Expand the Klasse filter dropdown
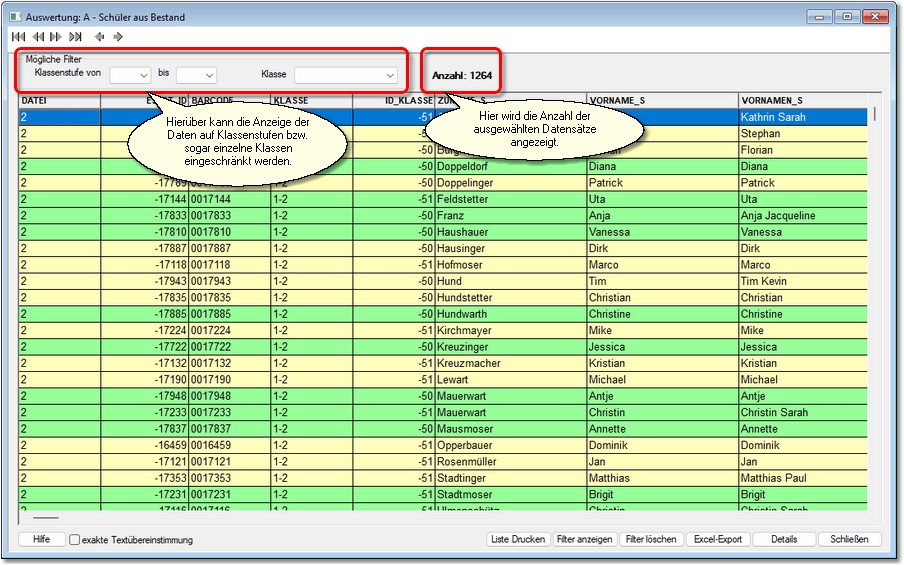Screen dimensions: 904x566 [x=346, y=75]
